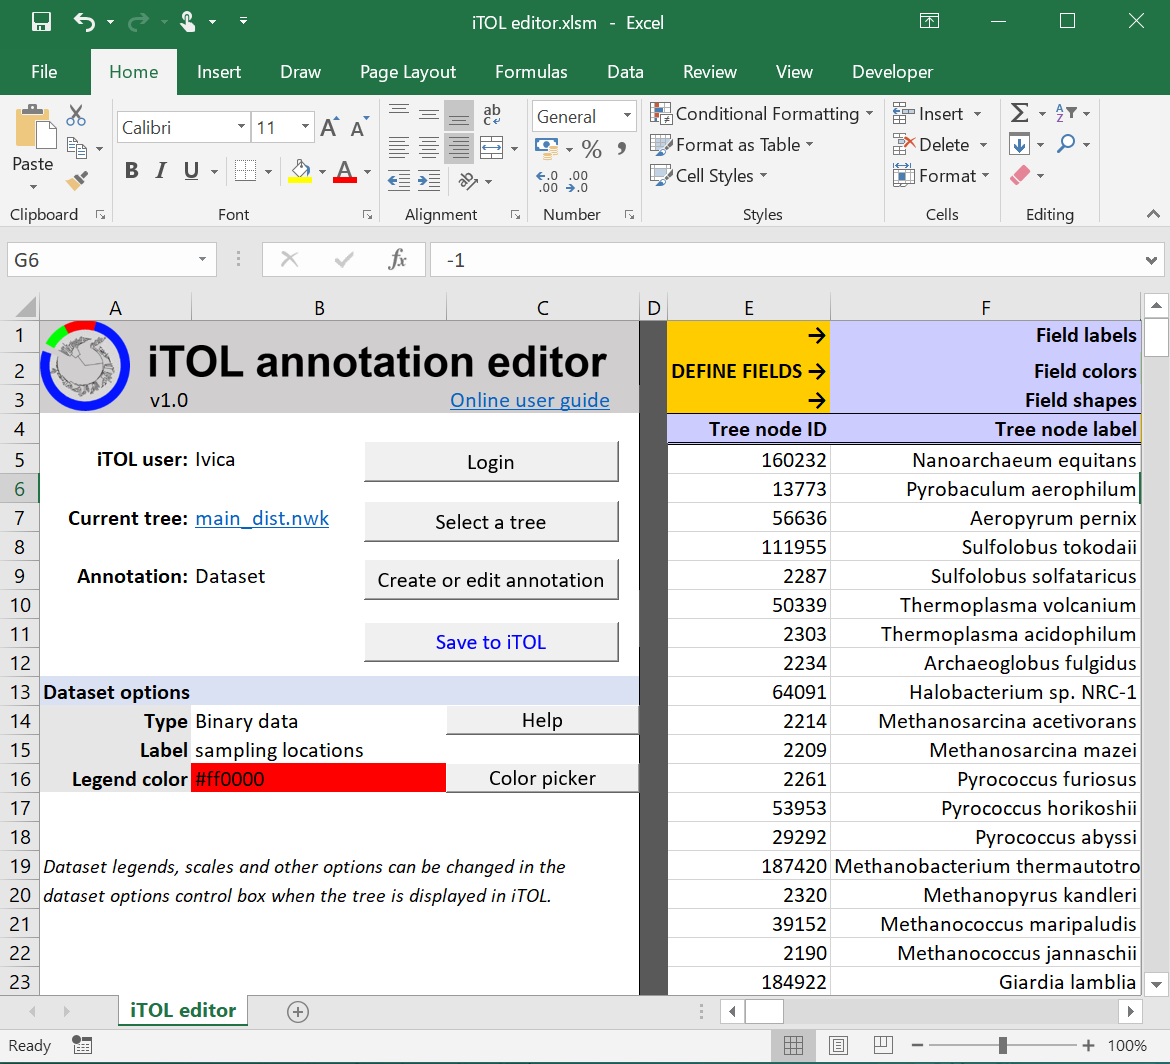This screenshot has height=1064, width=1170.
Task: Open Sort & Filter
Action: point(1066,113)
